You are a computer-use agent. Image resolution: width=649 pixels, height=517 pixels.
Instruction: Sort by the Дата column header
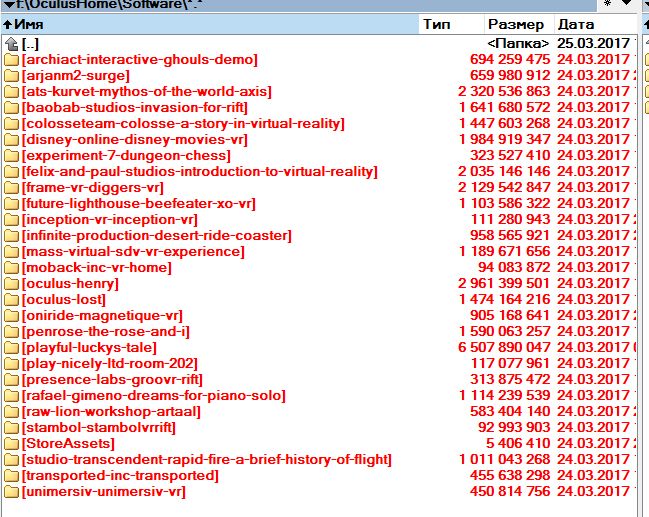point(596,24)
